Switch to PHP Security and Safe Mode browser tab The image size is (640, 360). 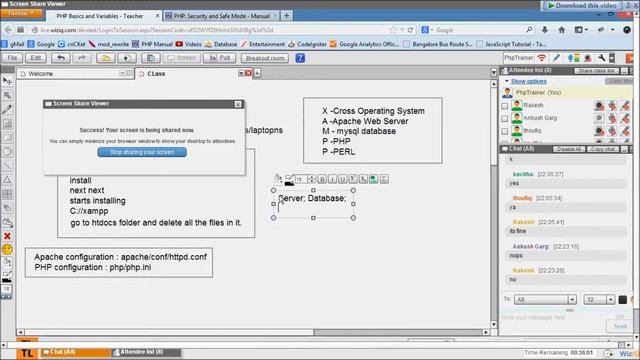click(x=221, y=16)
